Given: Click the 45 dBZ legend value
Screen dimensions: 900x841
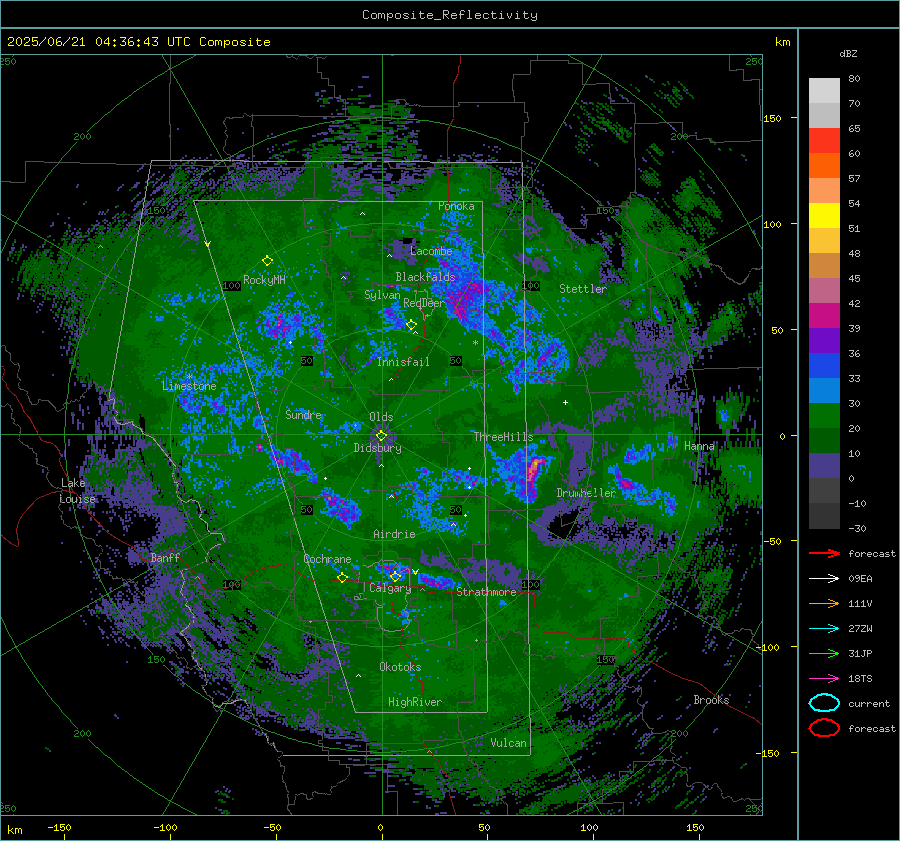Looking at the screenshot, I should pyautogui.click(x=854, y=278).
